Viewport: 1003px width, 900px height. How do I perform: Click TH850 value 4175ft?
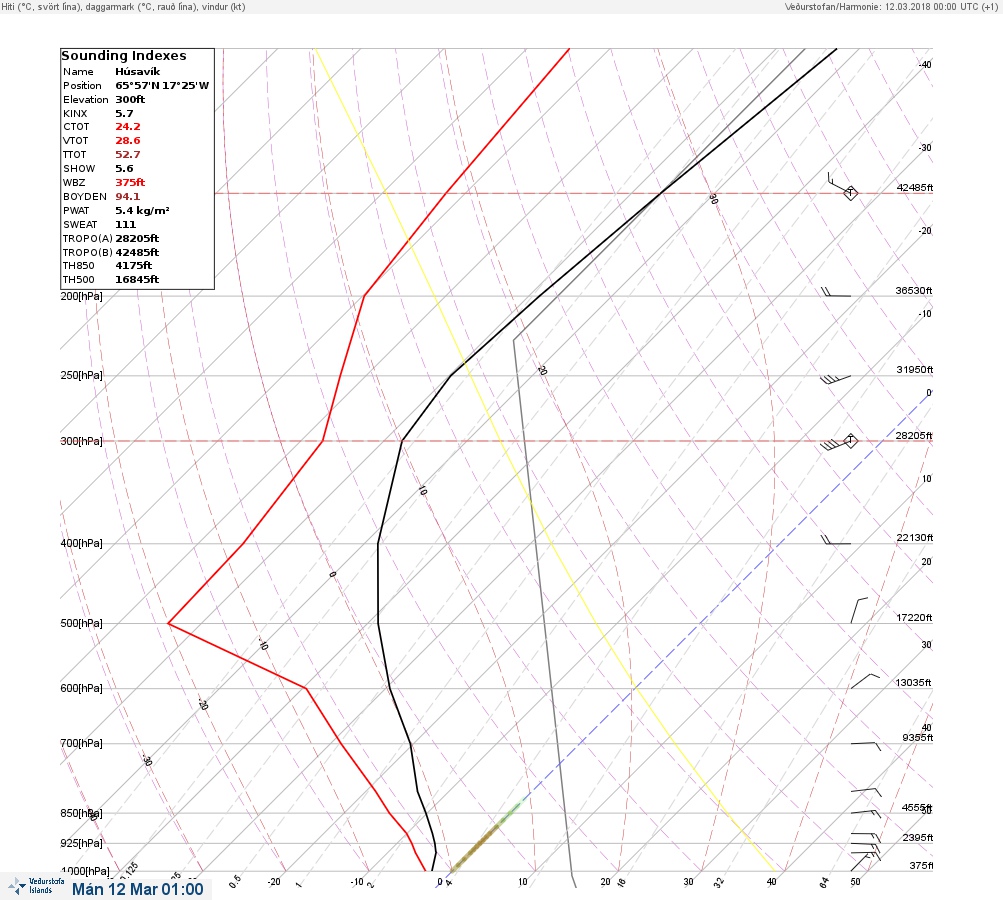coord(134,265)
